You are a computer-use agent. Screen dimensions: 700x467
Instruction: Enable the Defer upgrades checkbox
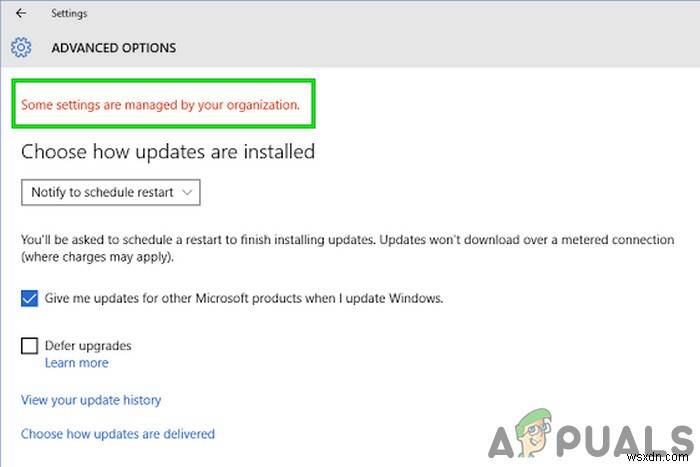29,346
